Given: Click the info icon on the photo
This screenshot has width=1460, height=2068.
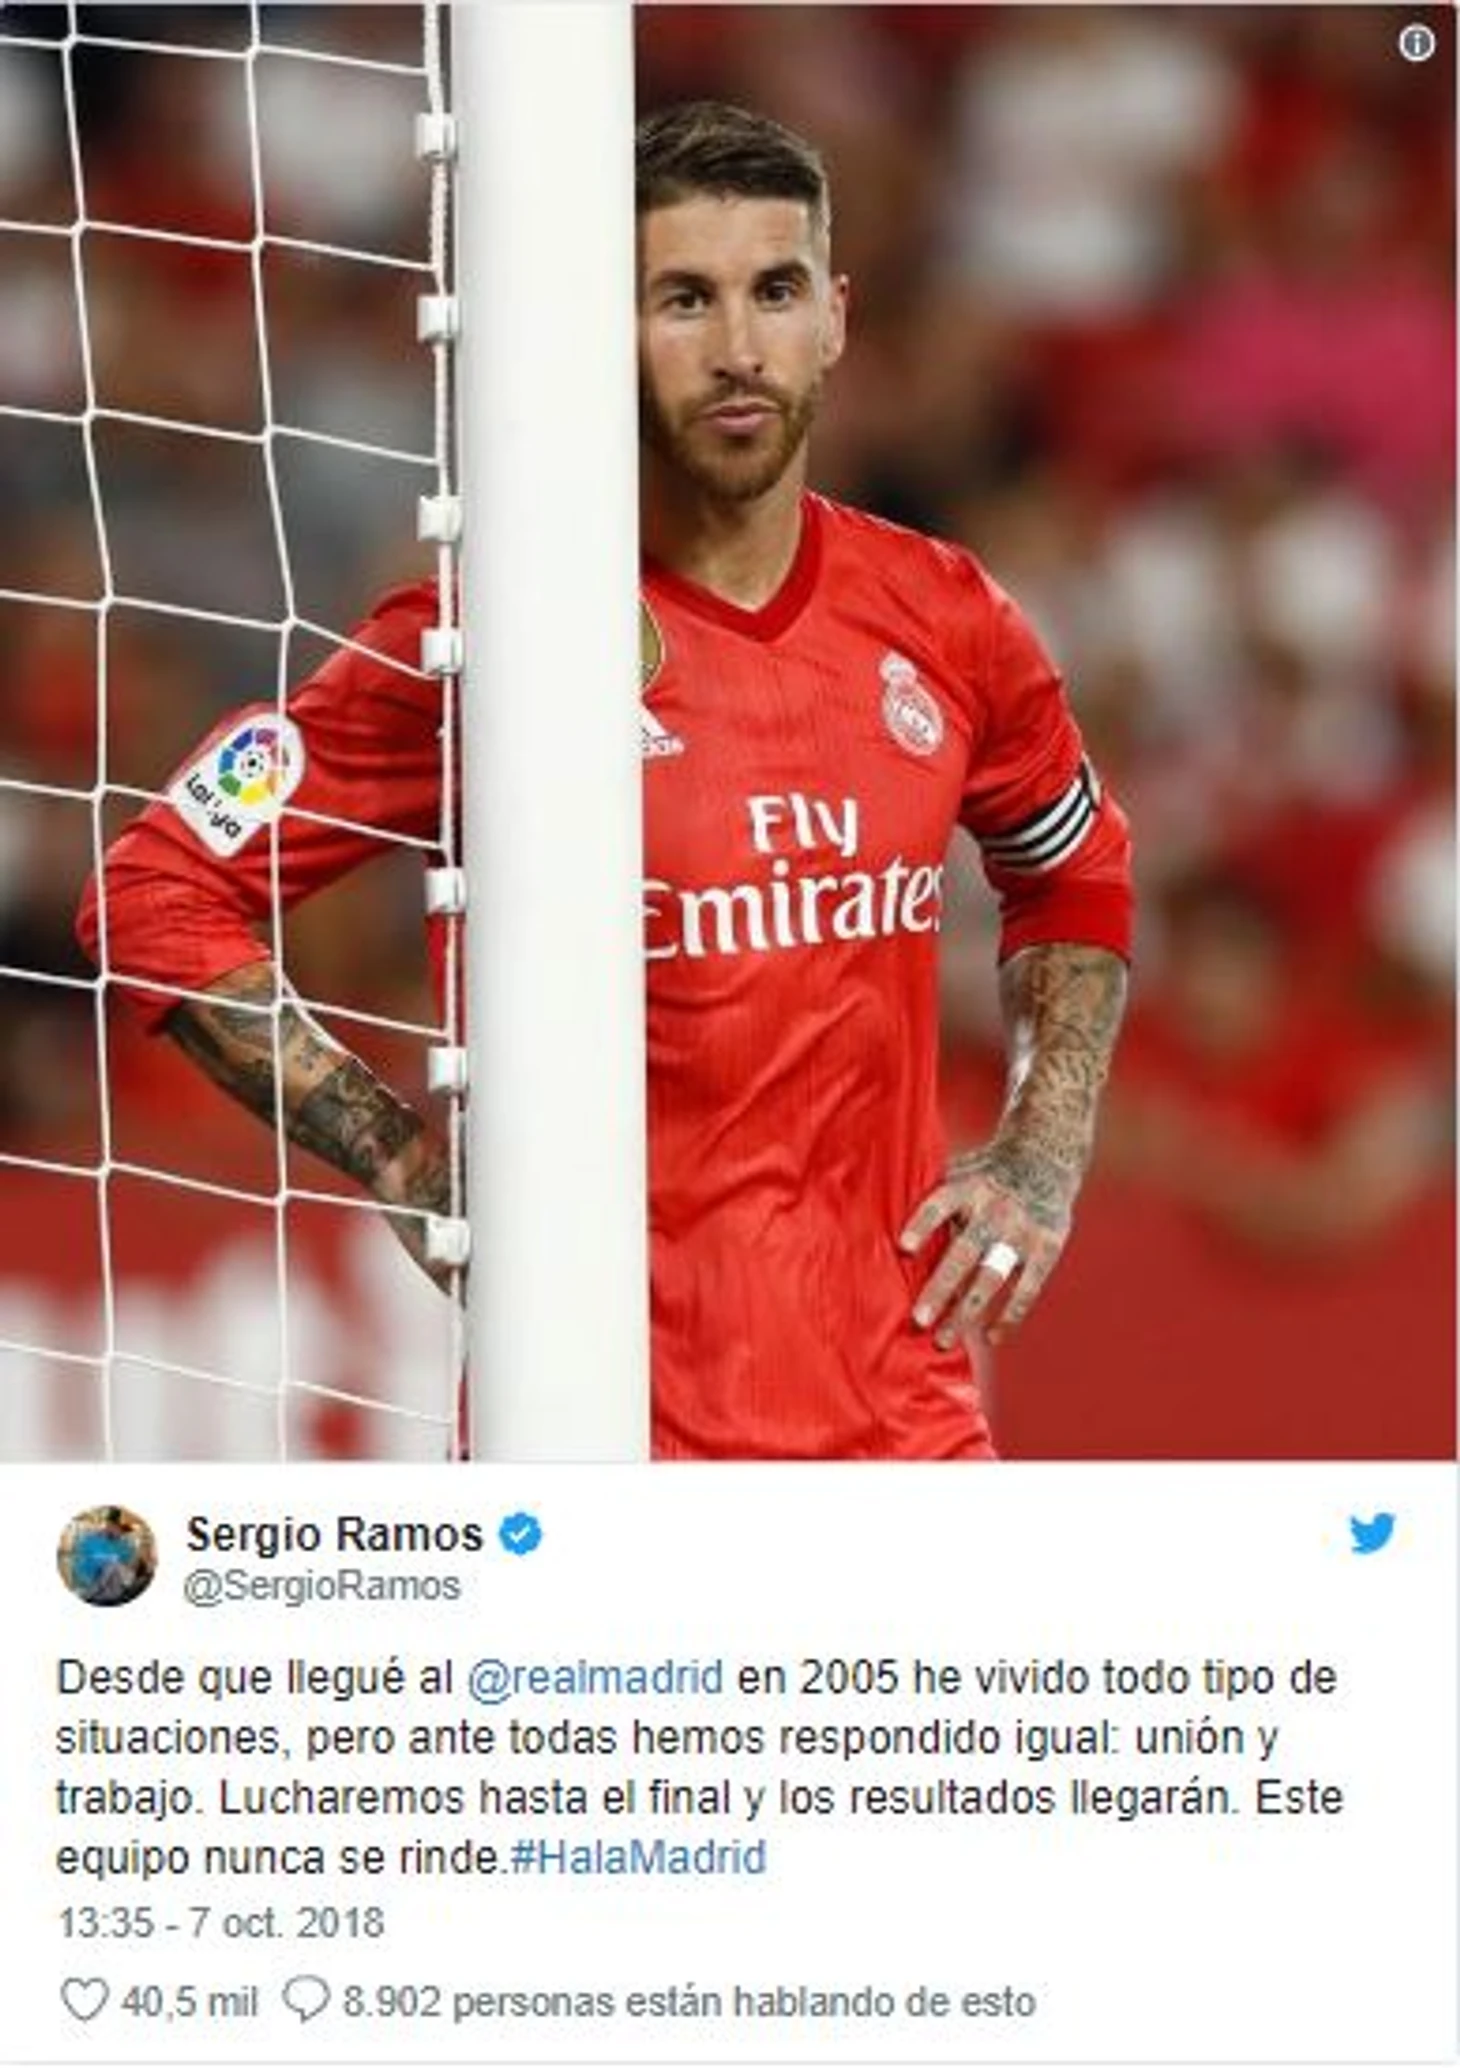Looking at the screenshot, I should pos(1416,43).
